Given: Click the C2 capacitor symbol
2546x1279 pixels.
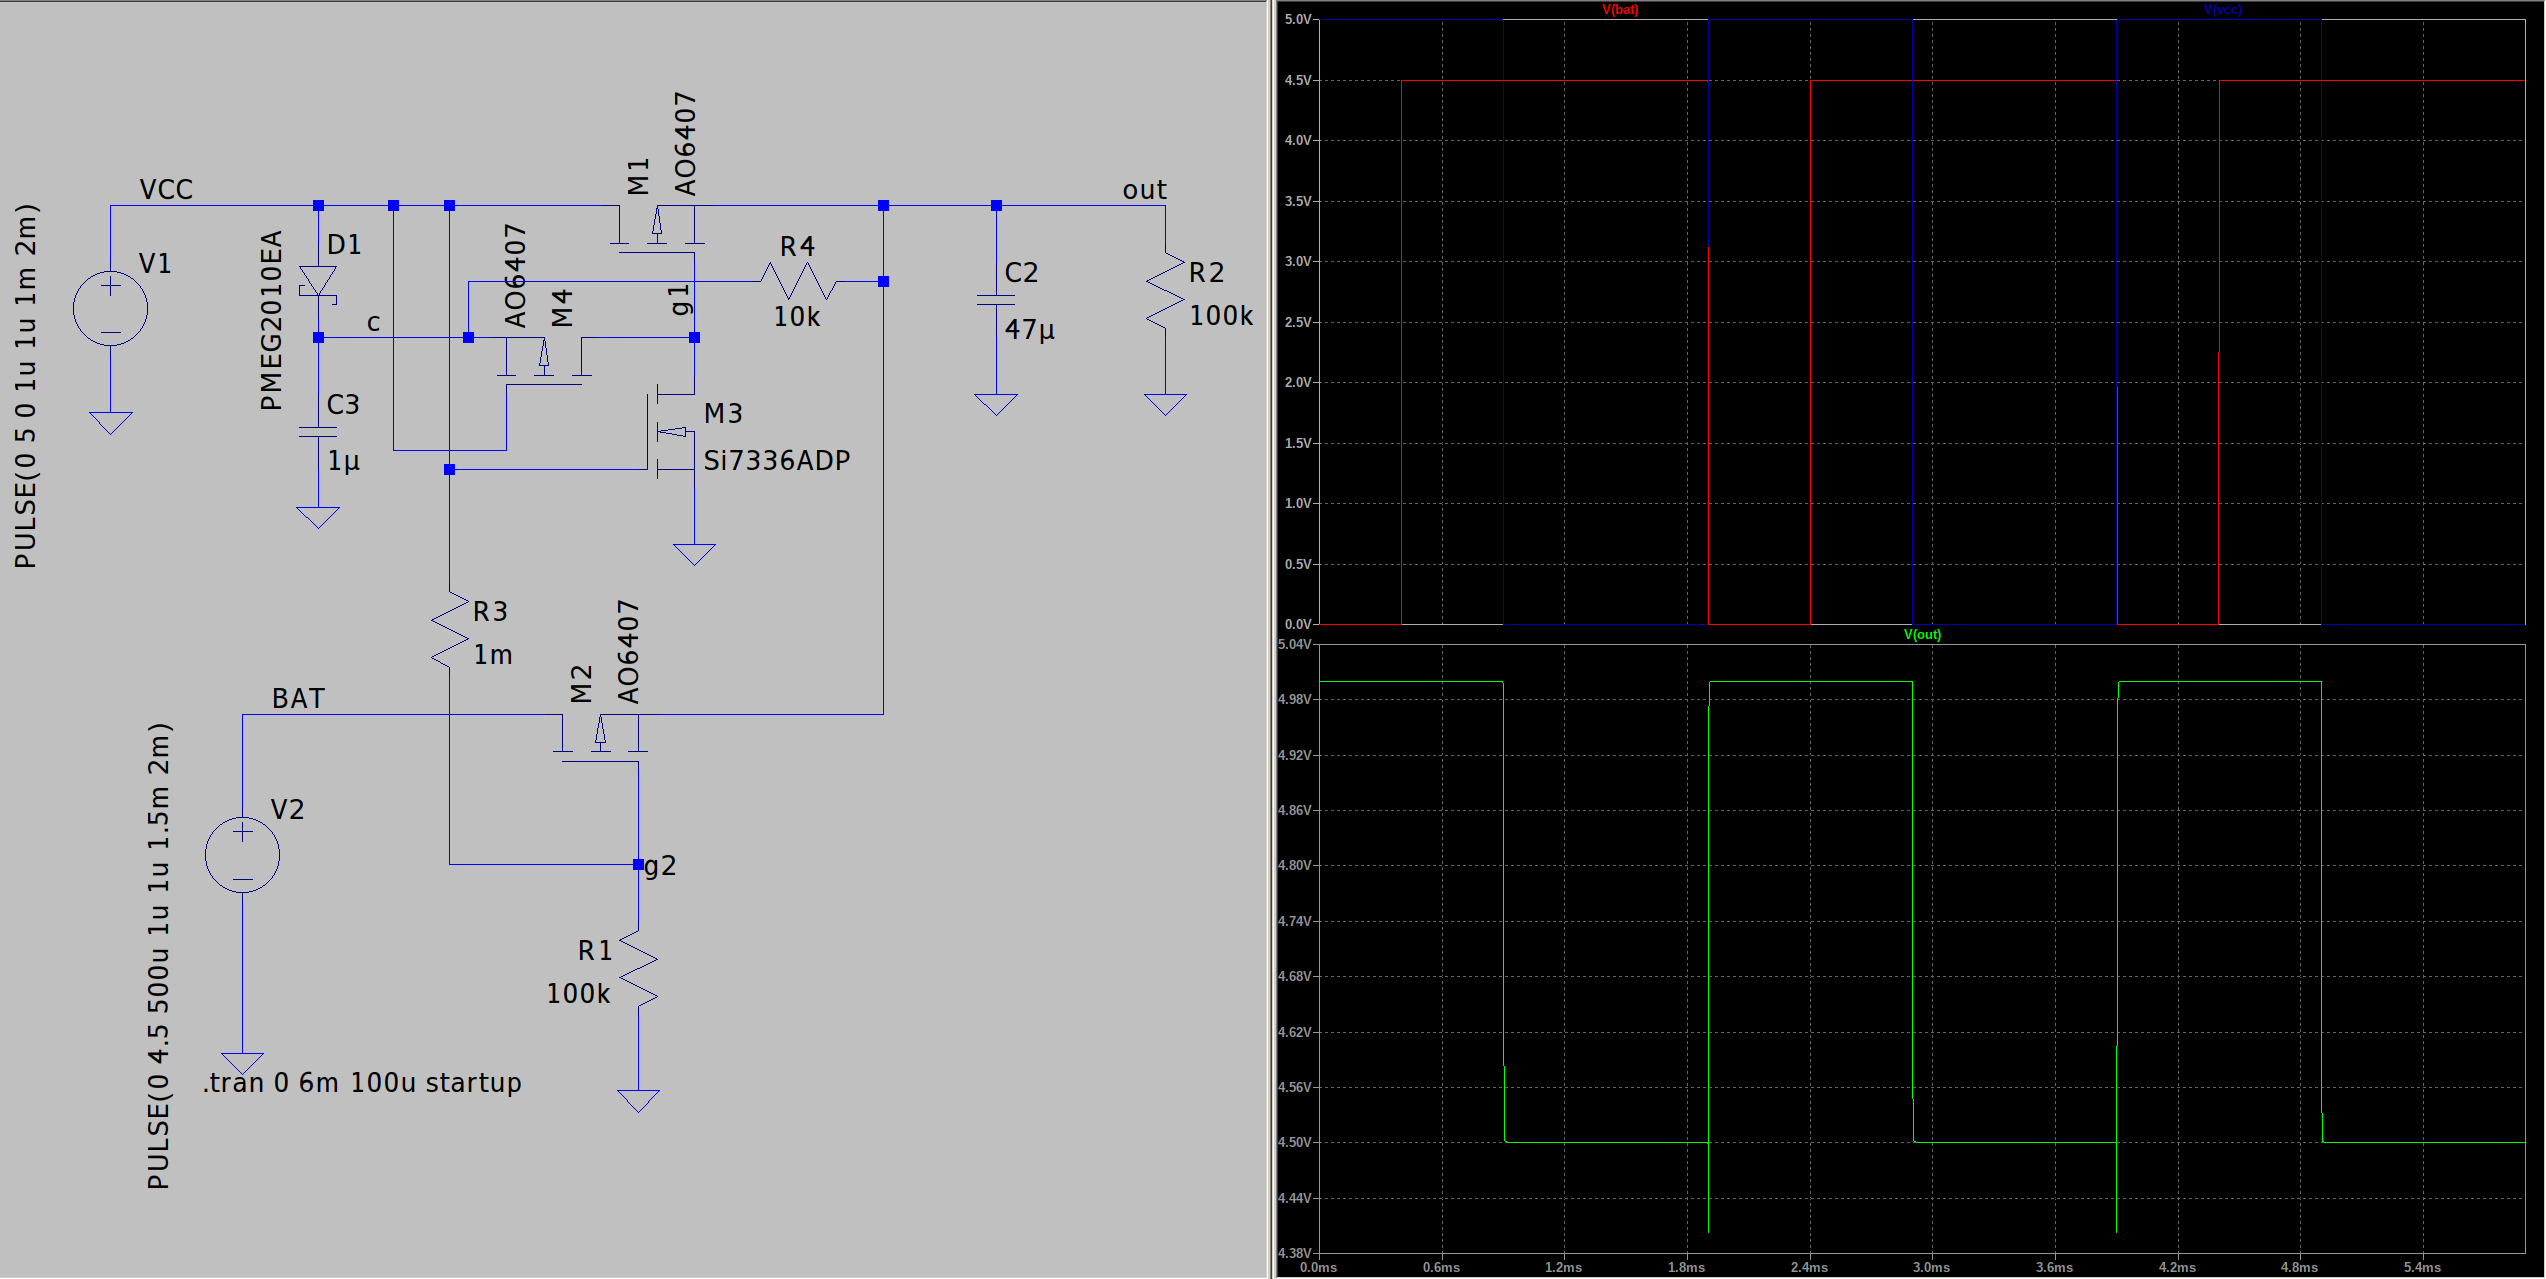Looking at the screenshot, I should click(x=996, y=300).
